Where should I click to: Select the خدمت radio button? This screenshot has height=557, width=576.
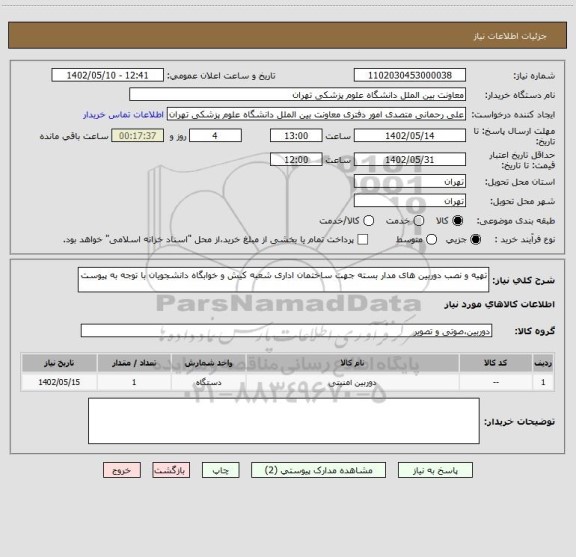tap(419, 220)
